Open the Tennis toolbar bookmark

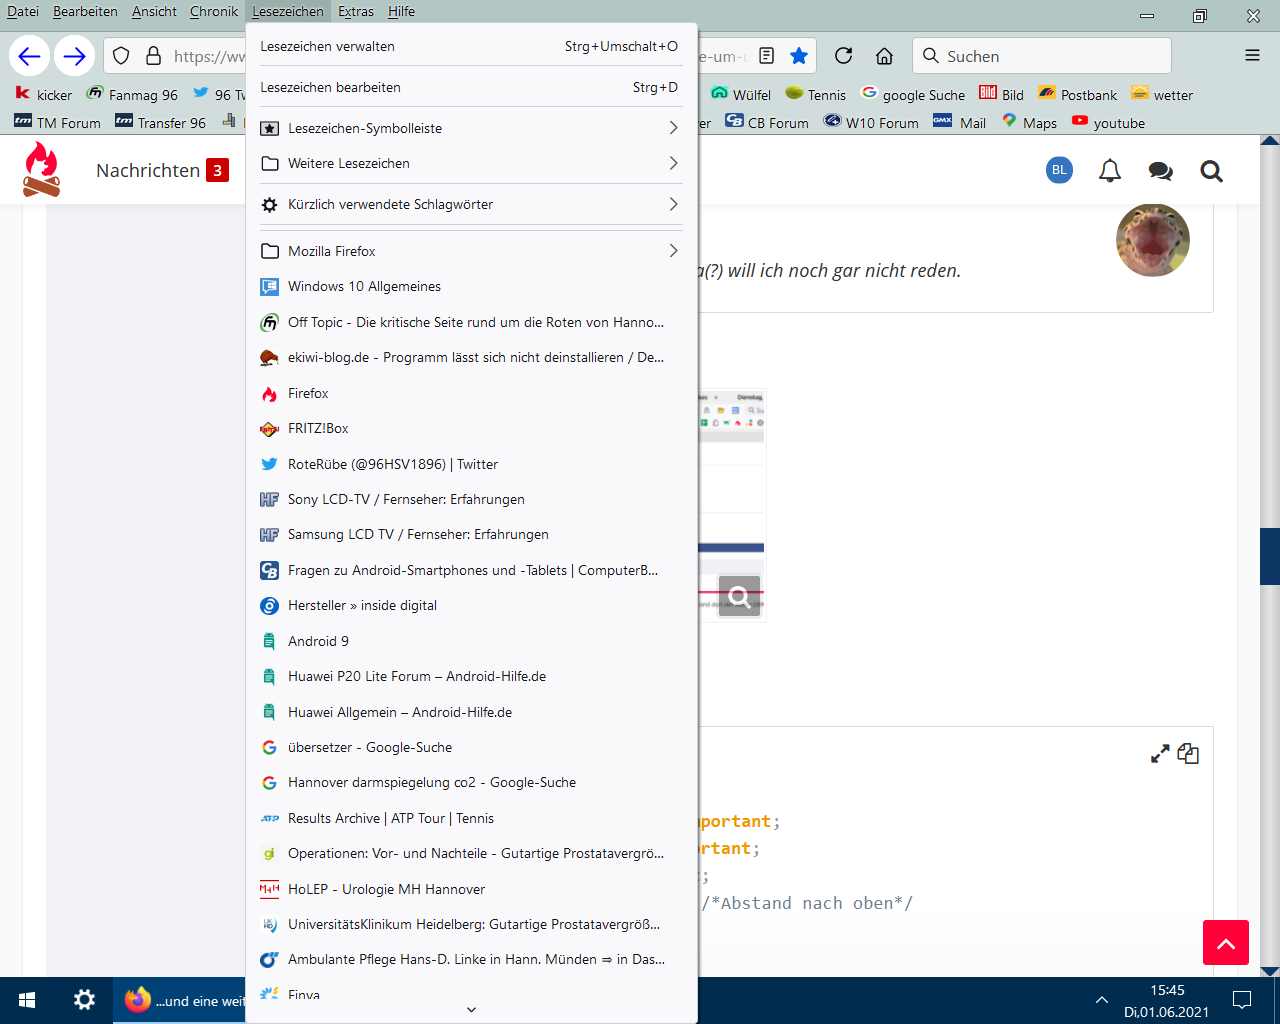pos(815,95)
